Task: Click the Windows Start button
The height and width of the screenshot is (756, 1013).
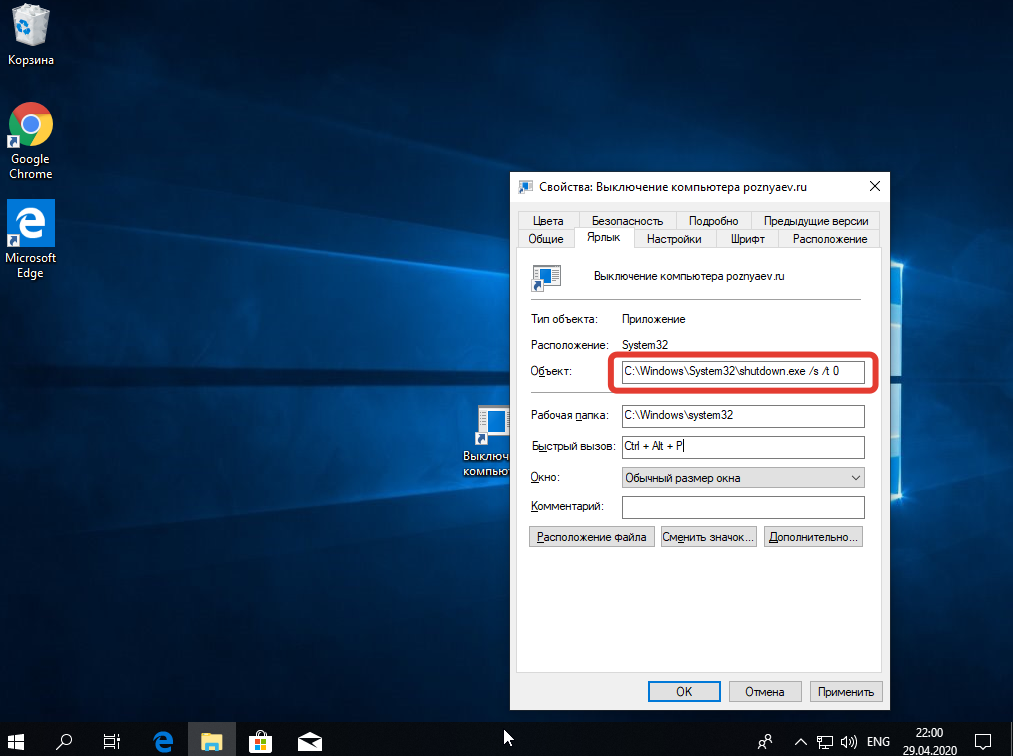Action: tap(19, 741)
